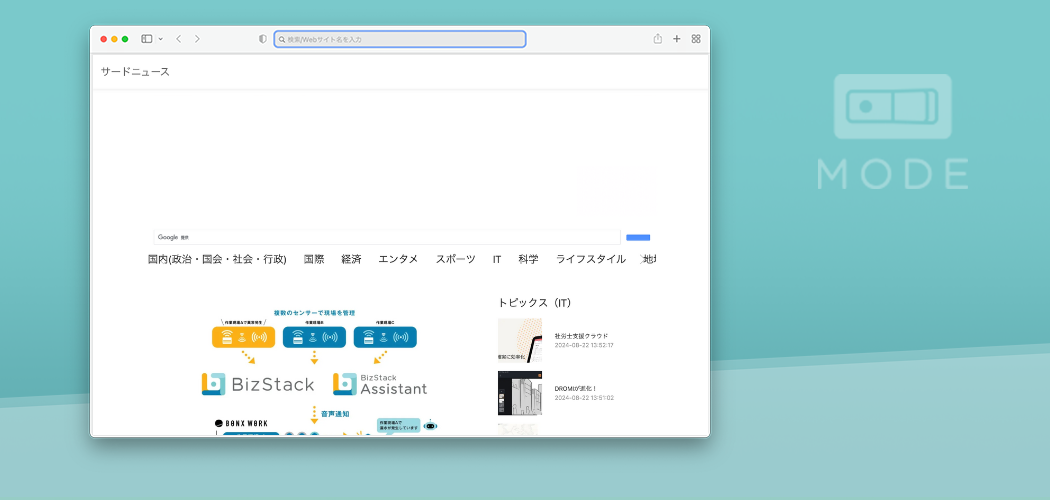Select the 経済 news category
1050x500 pixels.
pos(351,259)
